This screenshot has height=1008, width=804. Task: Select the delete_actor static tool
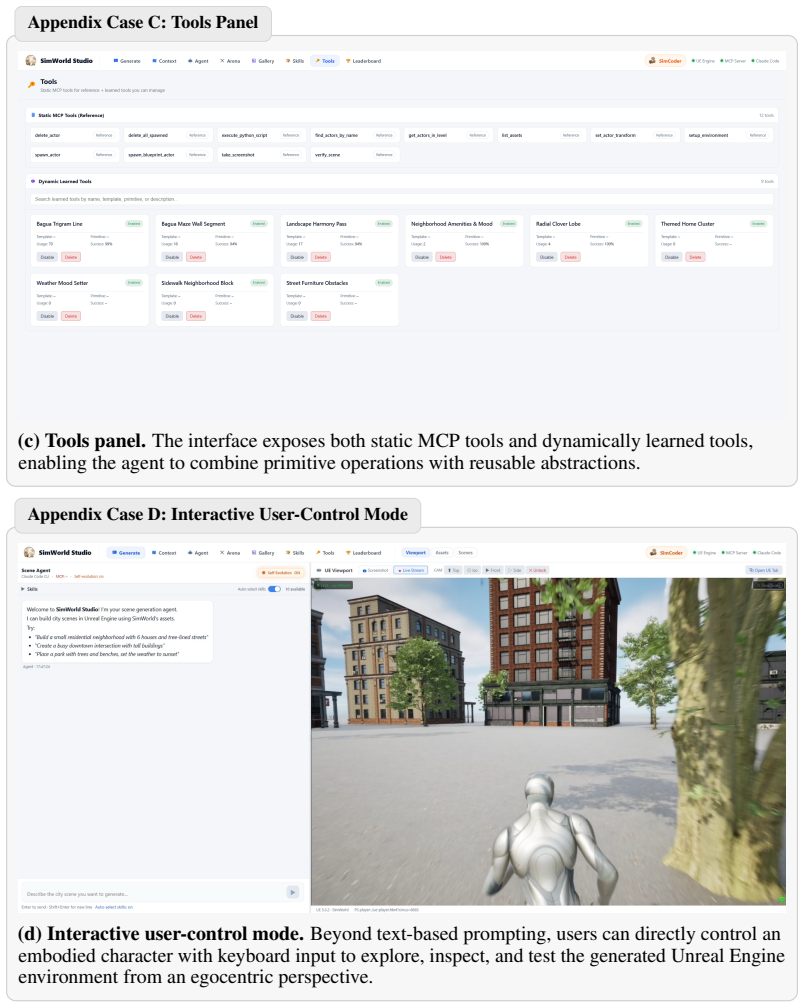pyautogui.click(x=73, y=136)
